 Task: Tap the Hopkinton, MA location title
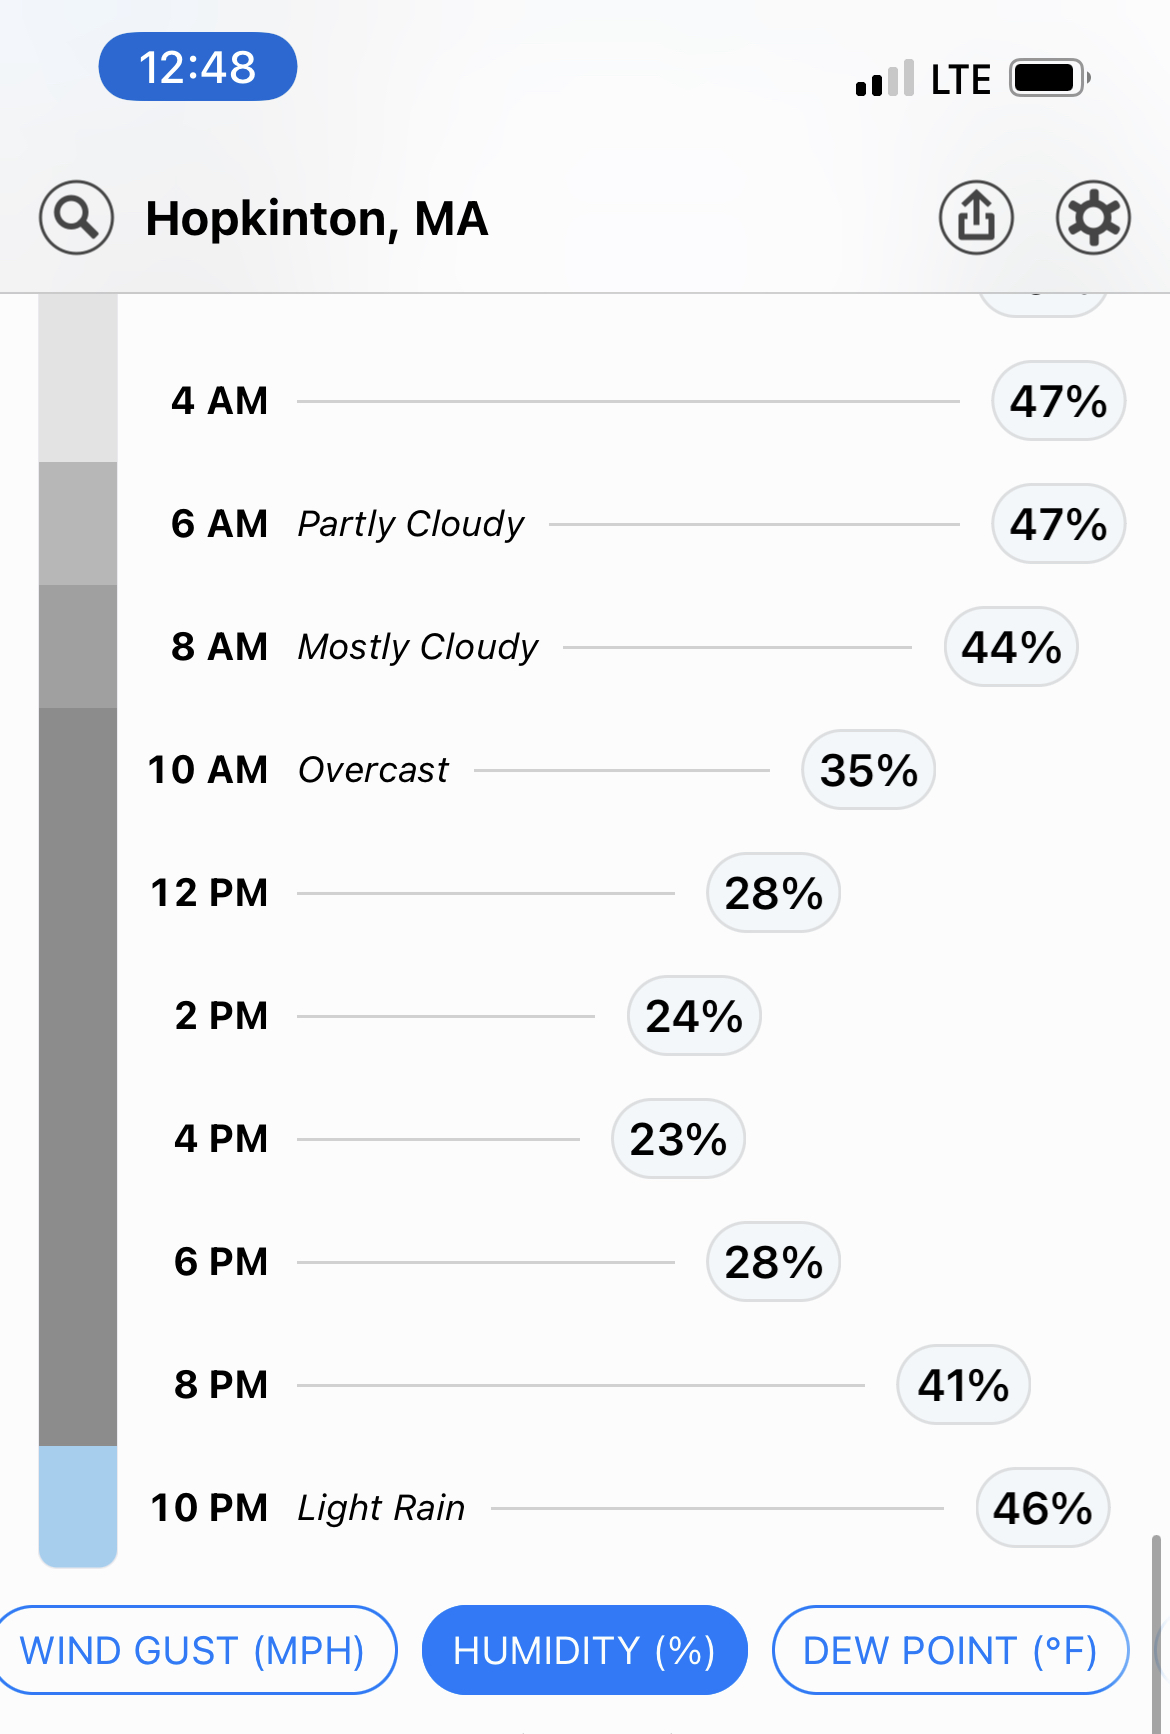(317, 219)
